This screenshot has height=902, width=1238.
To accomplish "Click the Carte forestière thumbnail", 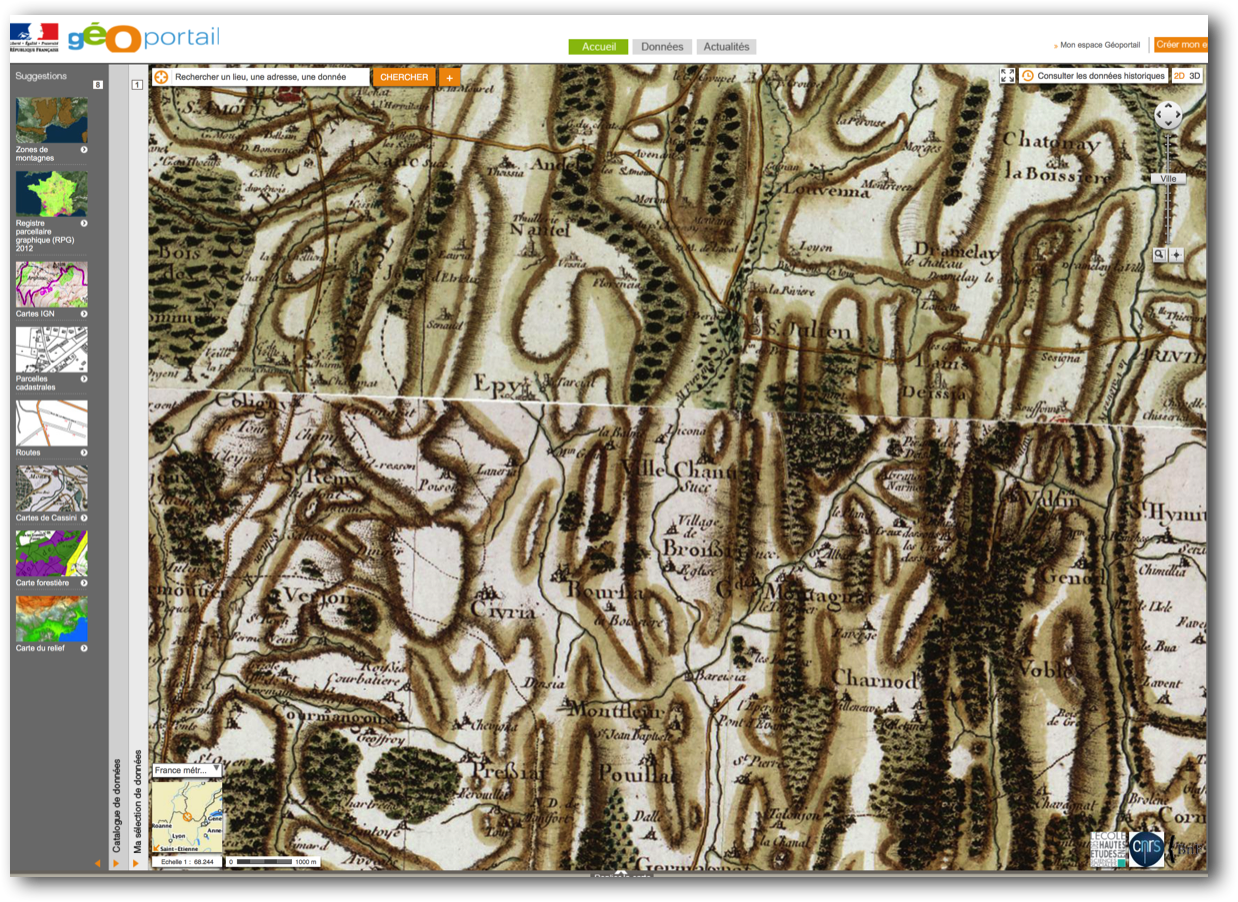I will 51,553.
